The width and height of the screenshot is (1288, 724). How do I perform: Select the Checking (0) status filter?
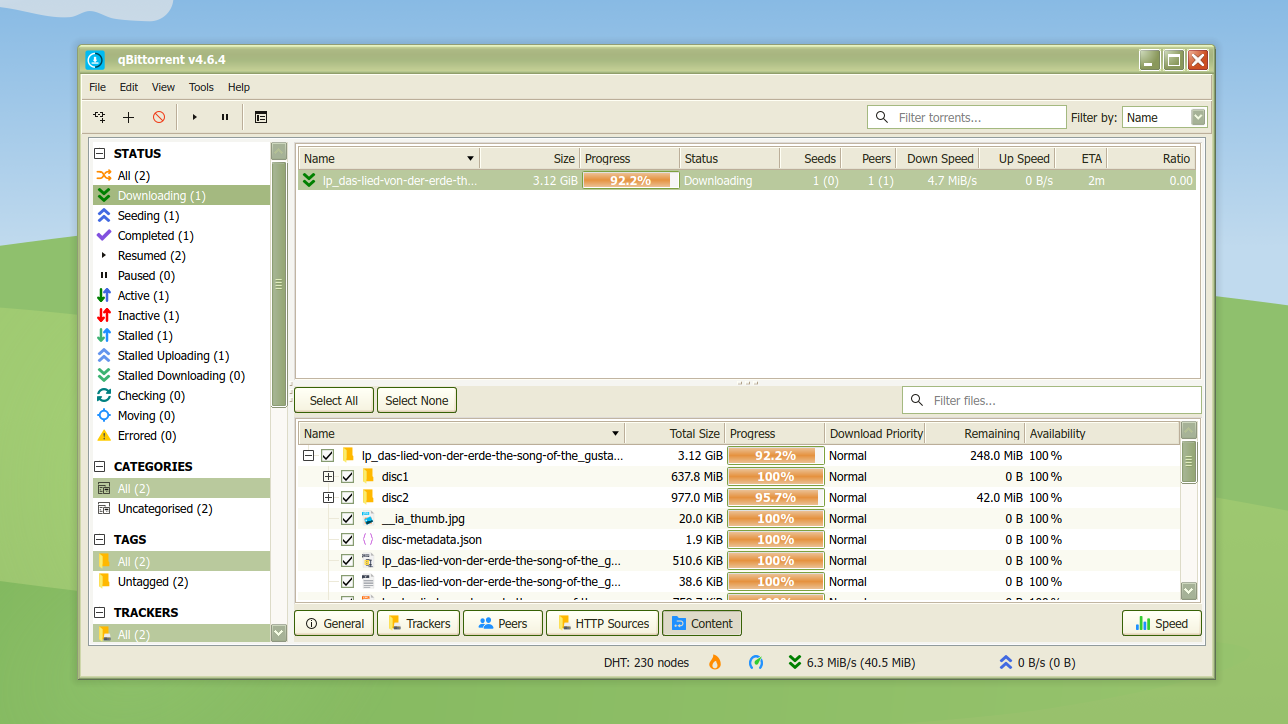pyautogui.click(x=181, y=396)
